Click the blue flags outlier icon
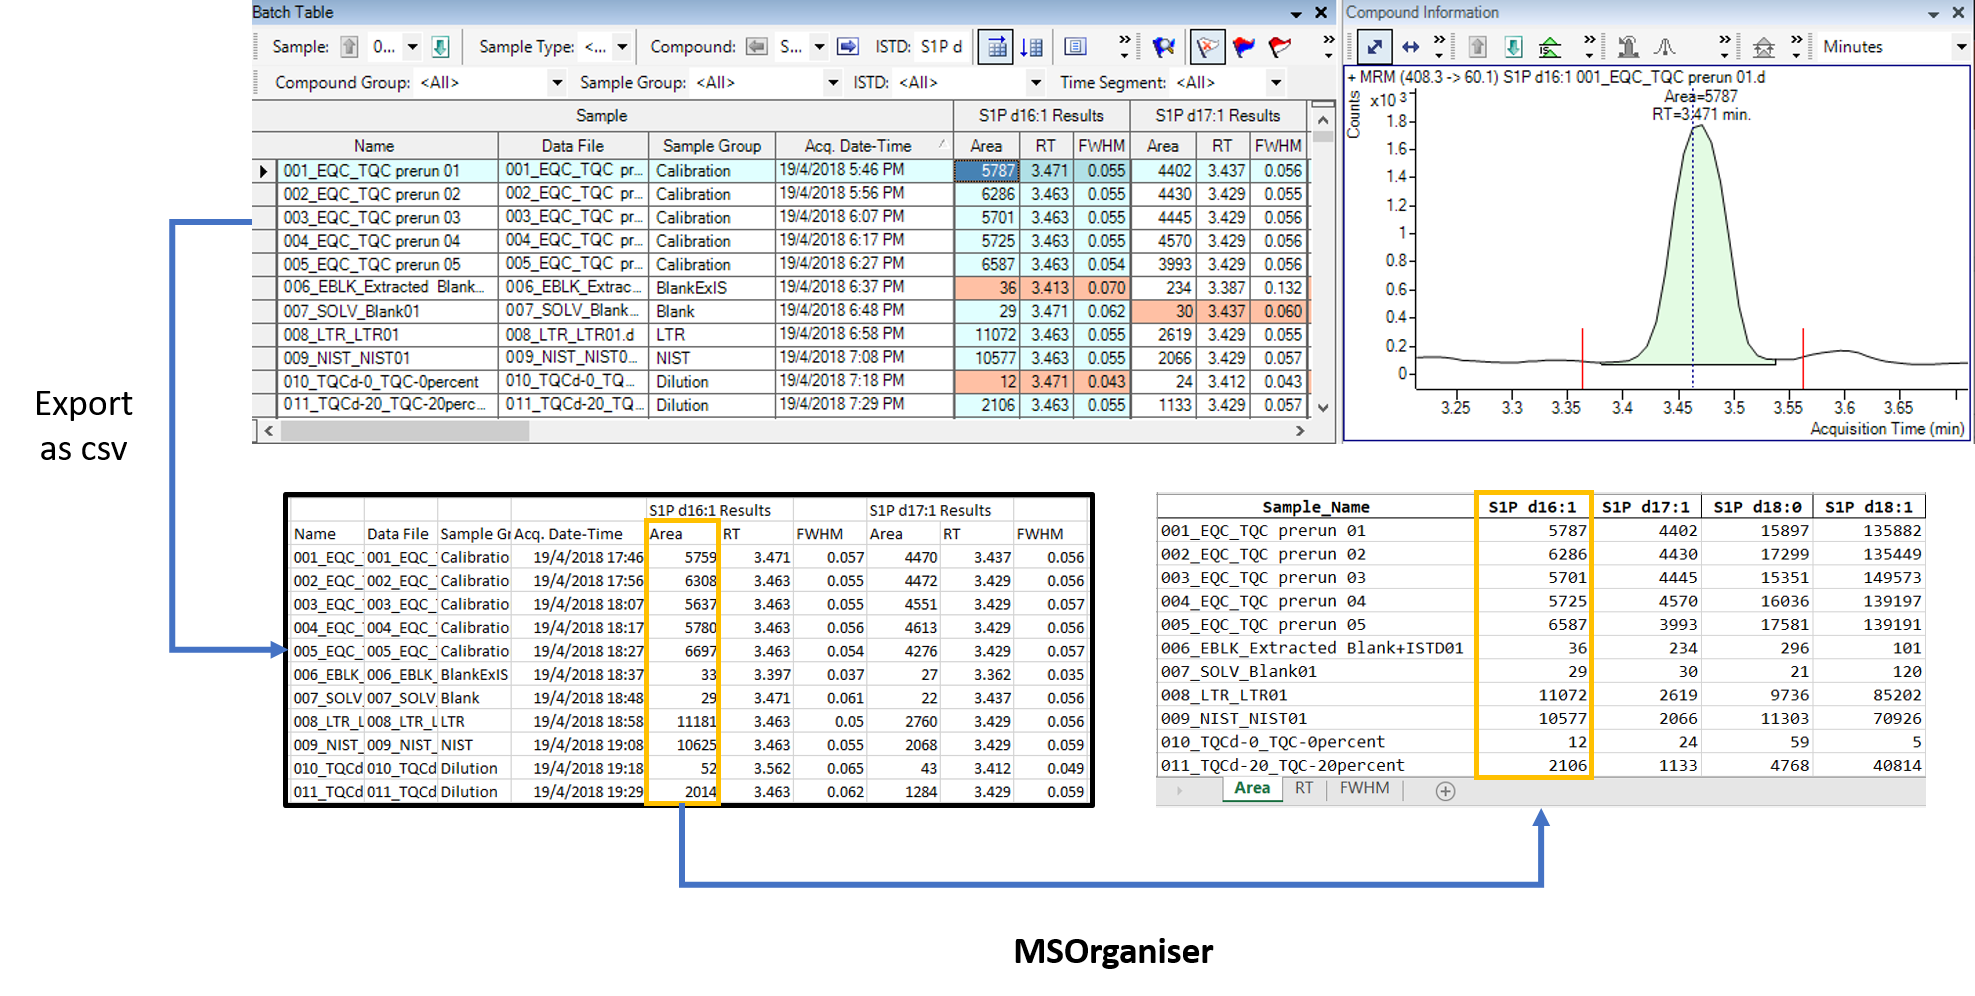Image resolution: width=1975 pixels, height=996 pixels. pyautogui.click(x=1163, y=47)
